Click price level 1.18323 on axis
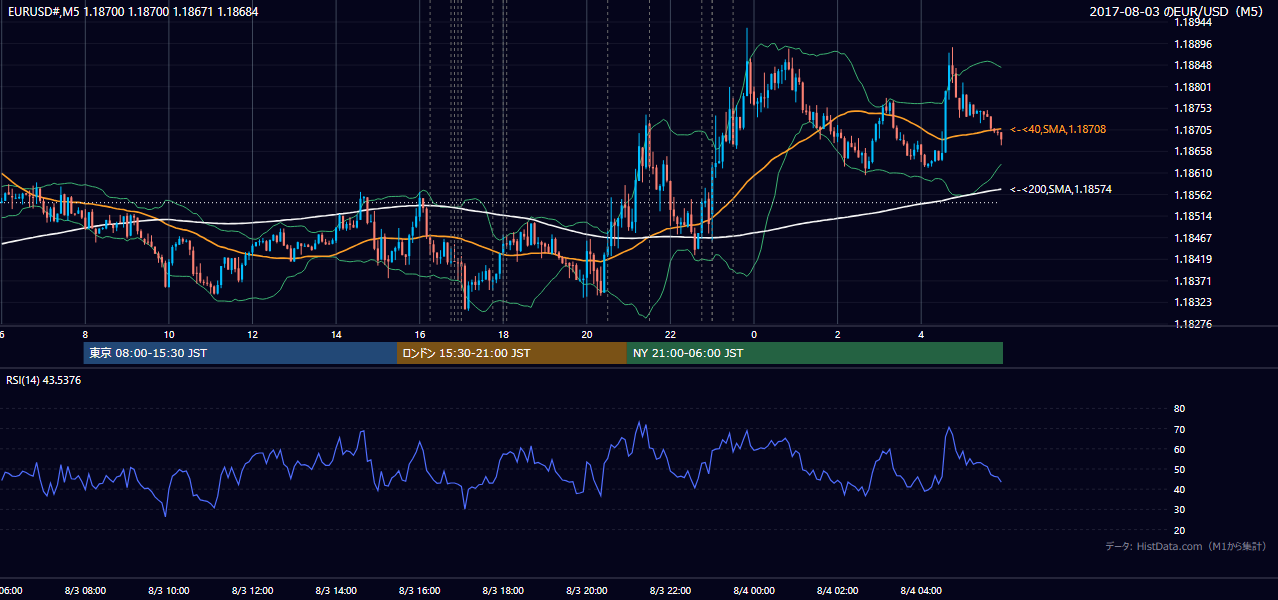The image size is (1278, 600). pyautogui.click(x=1192, y=302)
